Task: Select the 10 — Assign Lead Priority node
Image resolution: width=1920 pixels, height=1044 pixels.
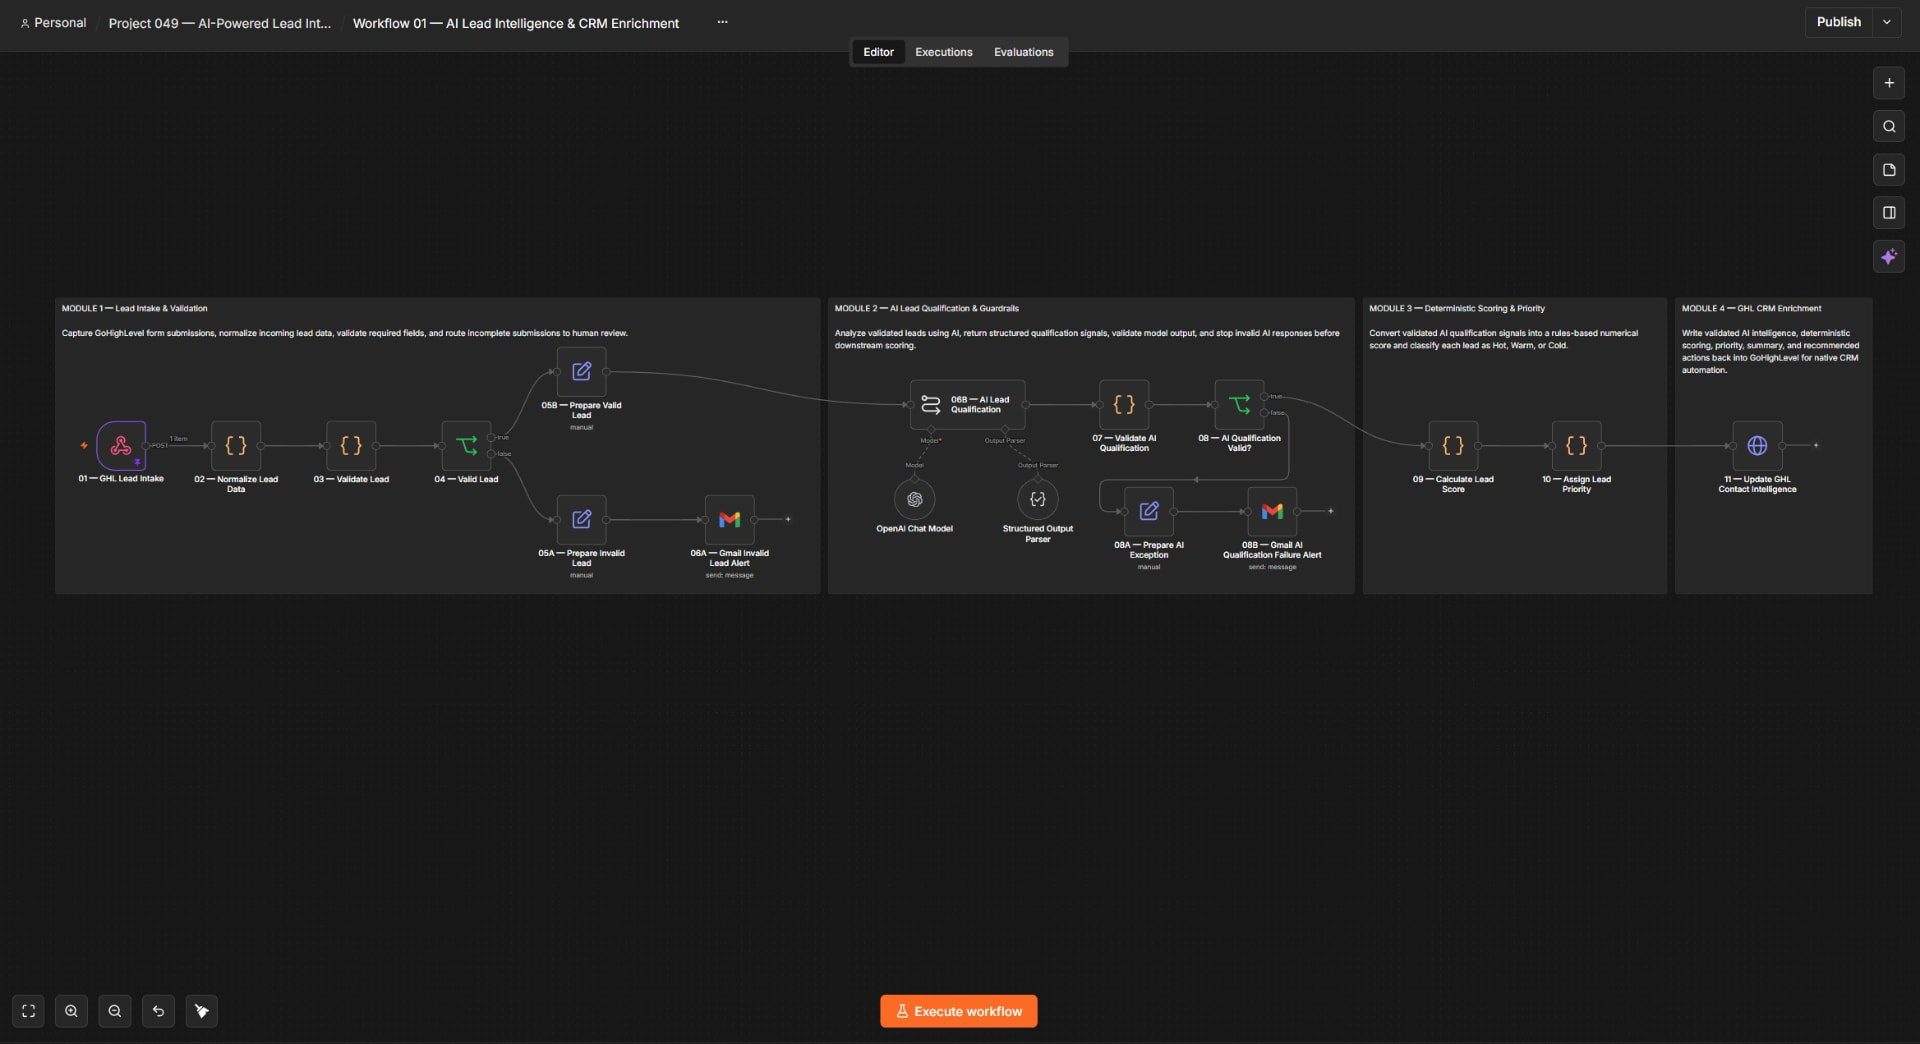Action: click(1576, 446)
